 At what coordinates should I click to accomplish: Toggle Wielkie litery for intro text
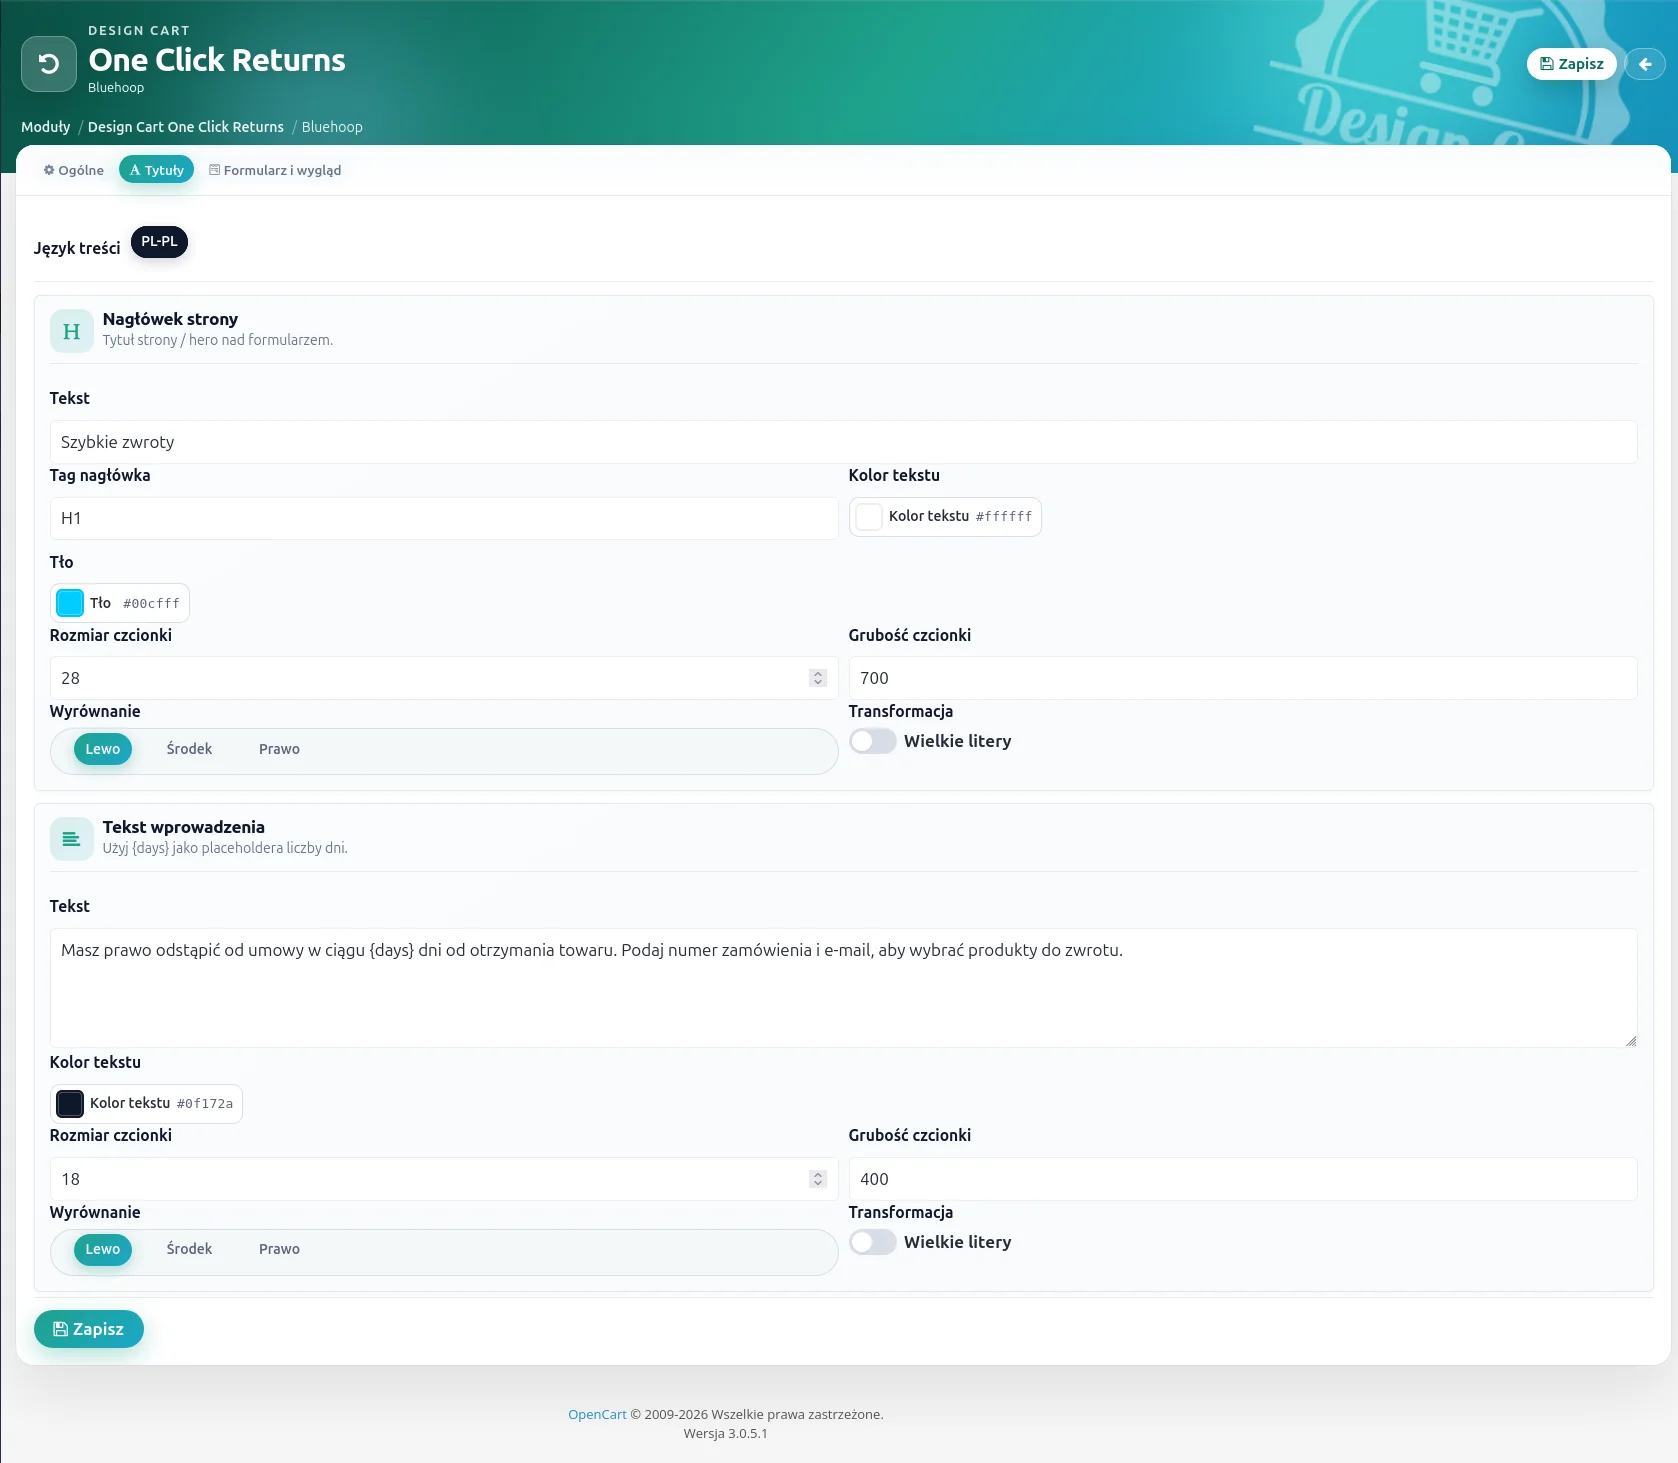tap(873, 1242)
